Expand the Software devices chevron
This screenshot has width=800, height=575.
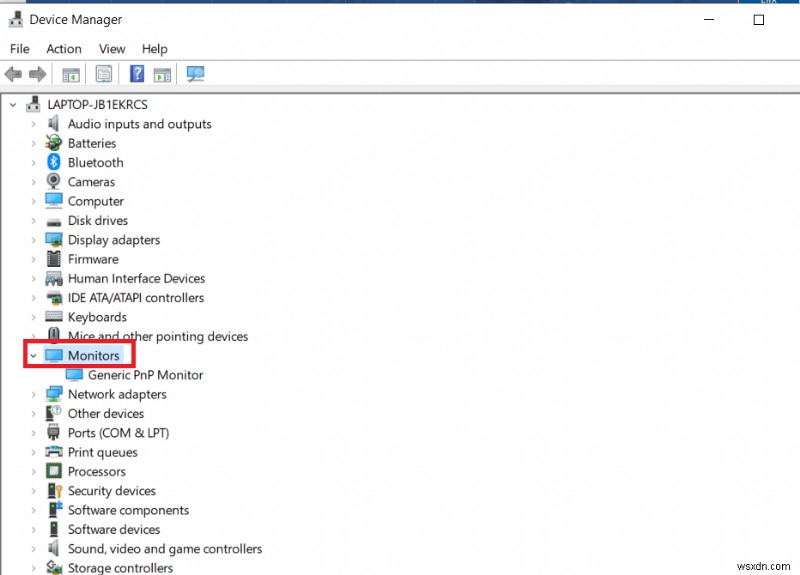pyautogui.click(x=34, y=529)
